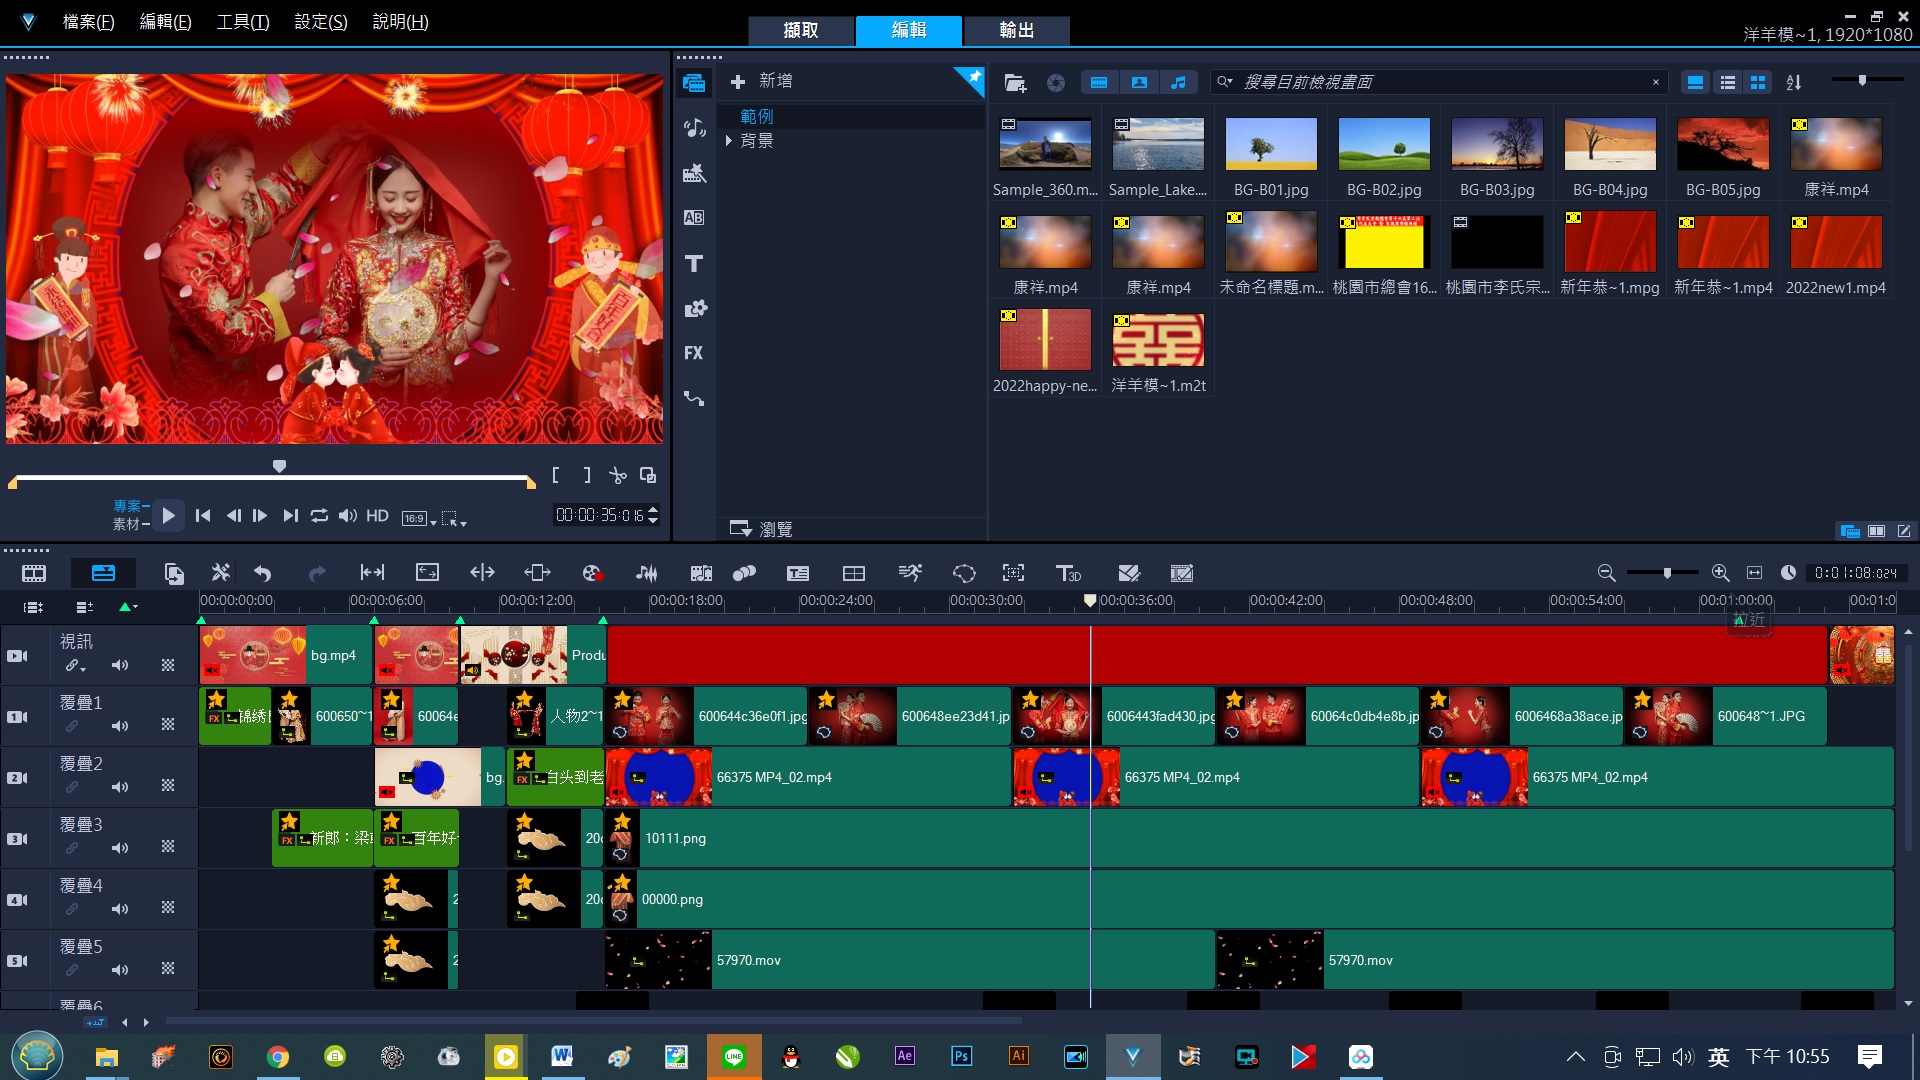This screenshot has width=1920, height=1080.
Task: Open the chapter/cue point green arrow menu
Action: pyautogui.click(x=129, y=607)
